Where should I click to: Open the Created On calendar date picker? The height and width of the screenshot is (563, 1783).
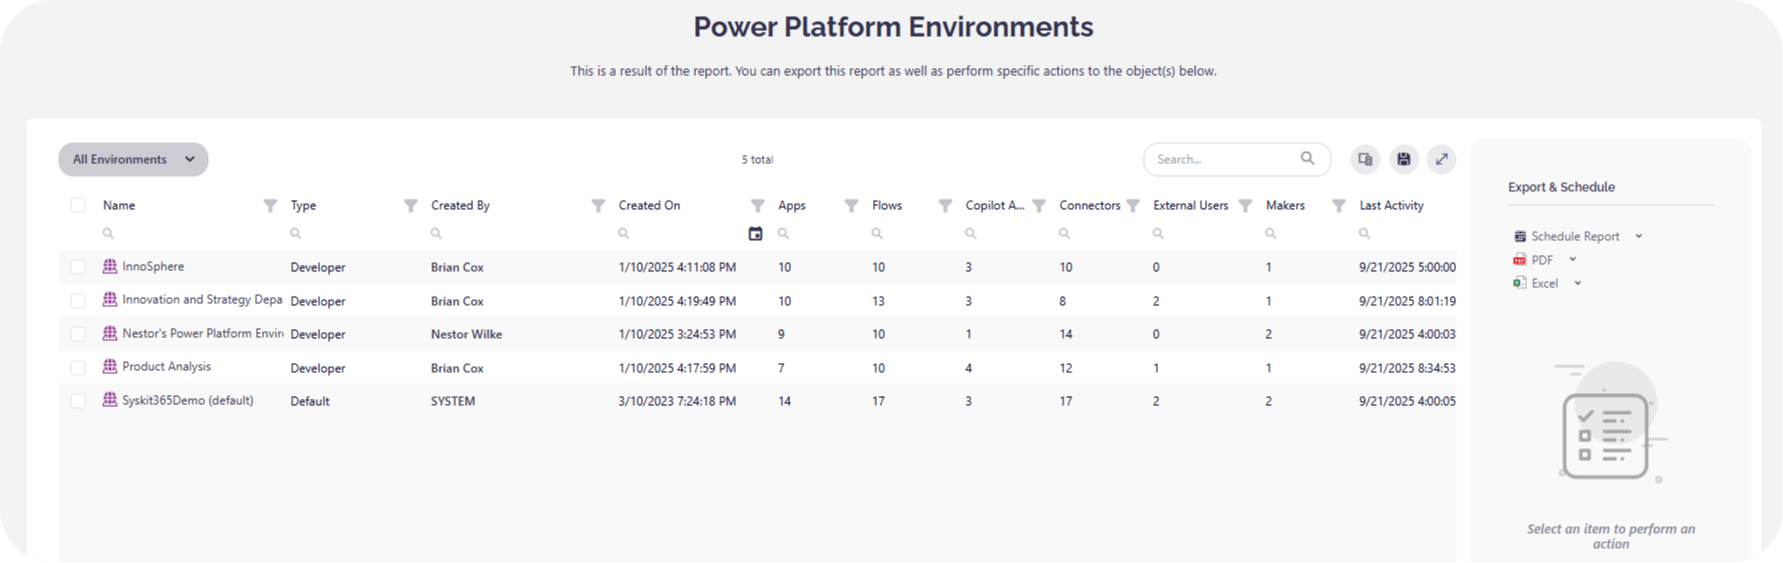[x=755, y=233]
